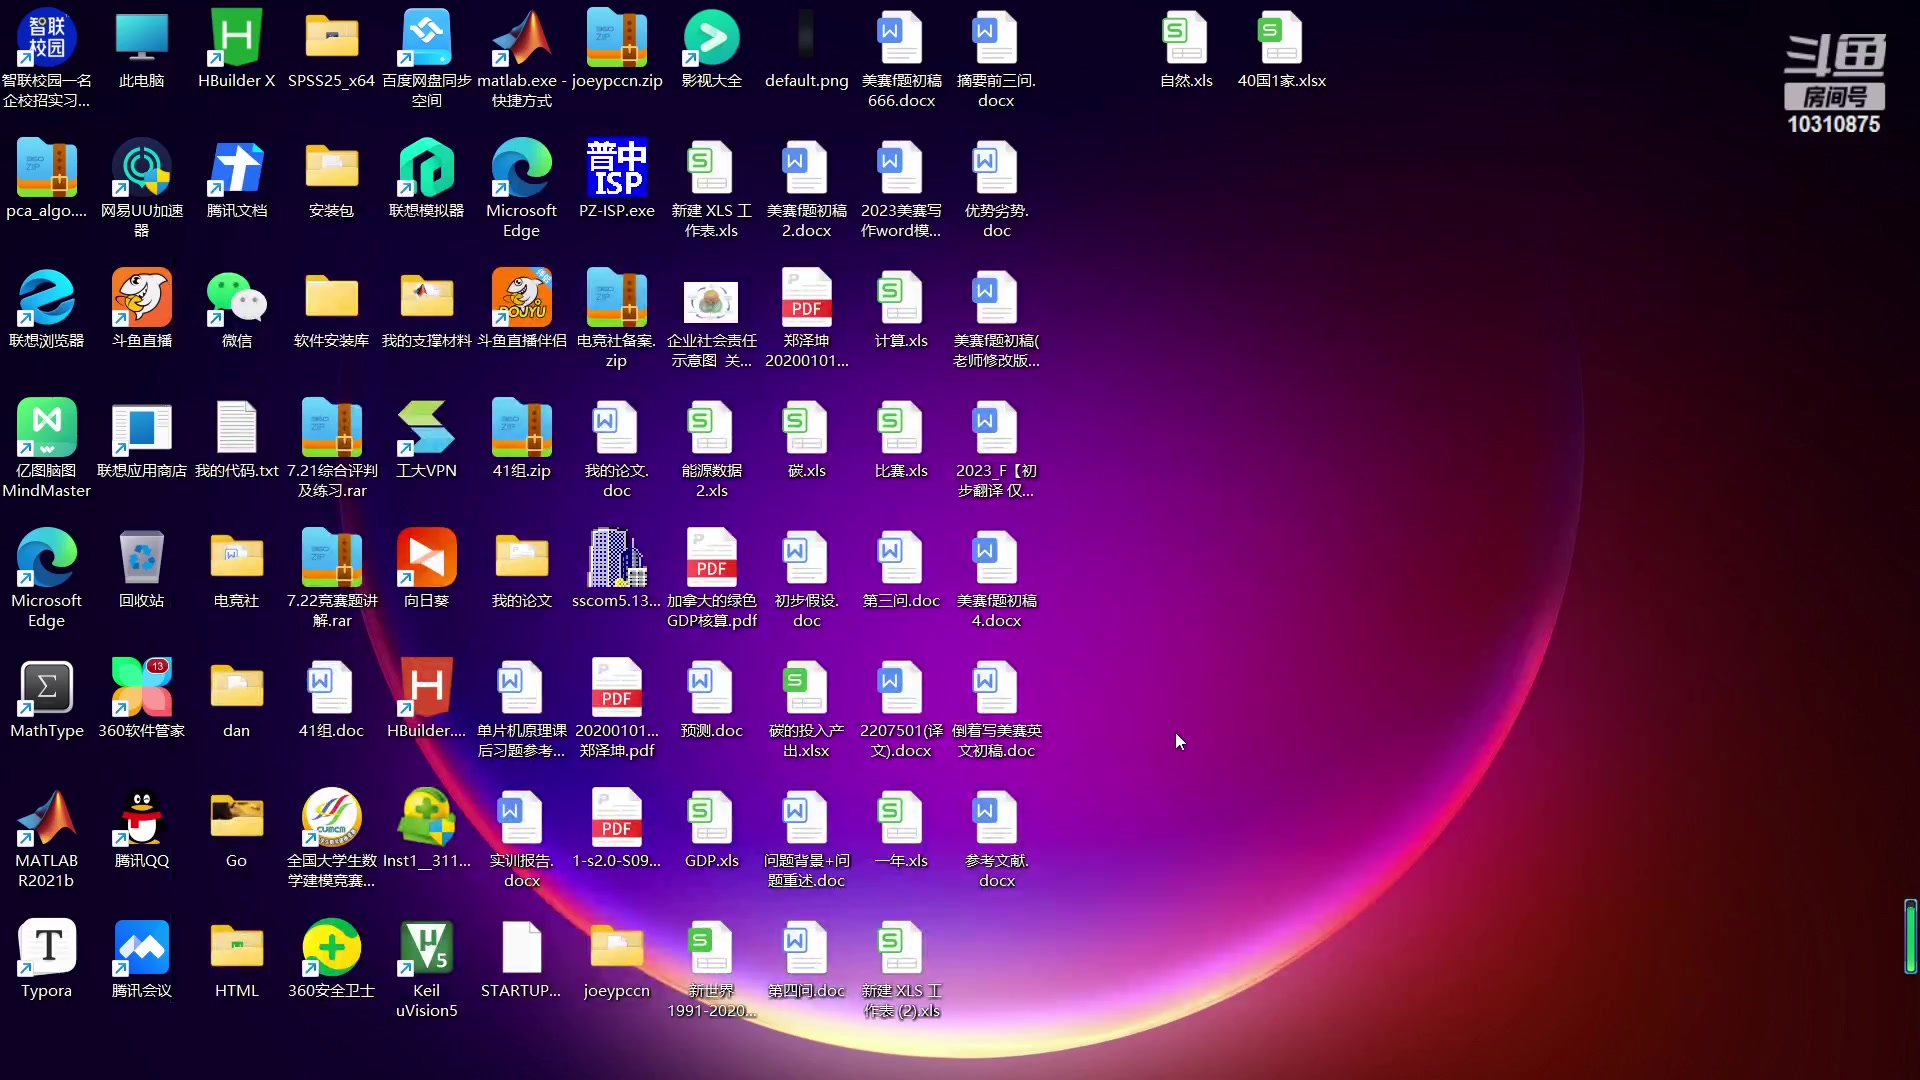Open the 腾讯文档 shortcut
1920x1080 pixels.
pyautogui.click(x=236, y=178)
